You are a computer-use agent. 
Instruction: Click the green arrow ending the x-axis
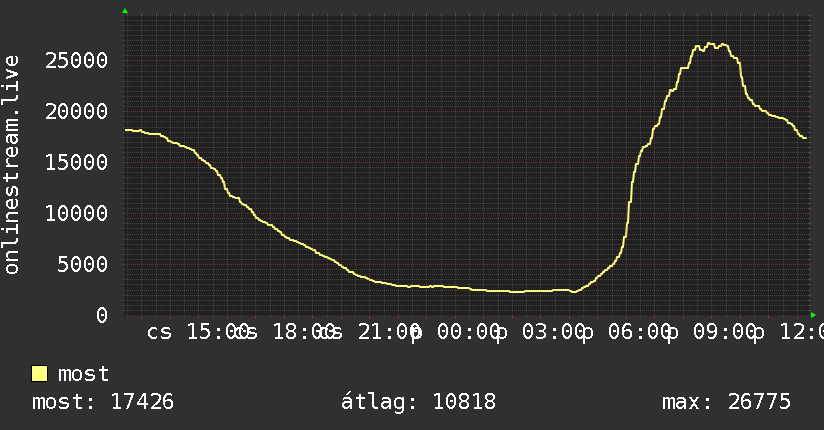coord(813,315)
